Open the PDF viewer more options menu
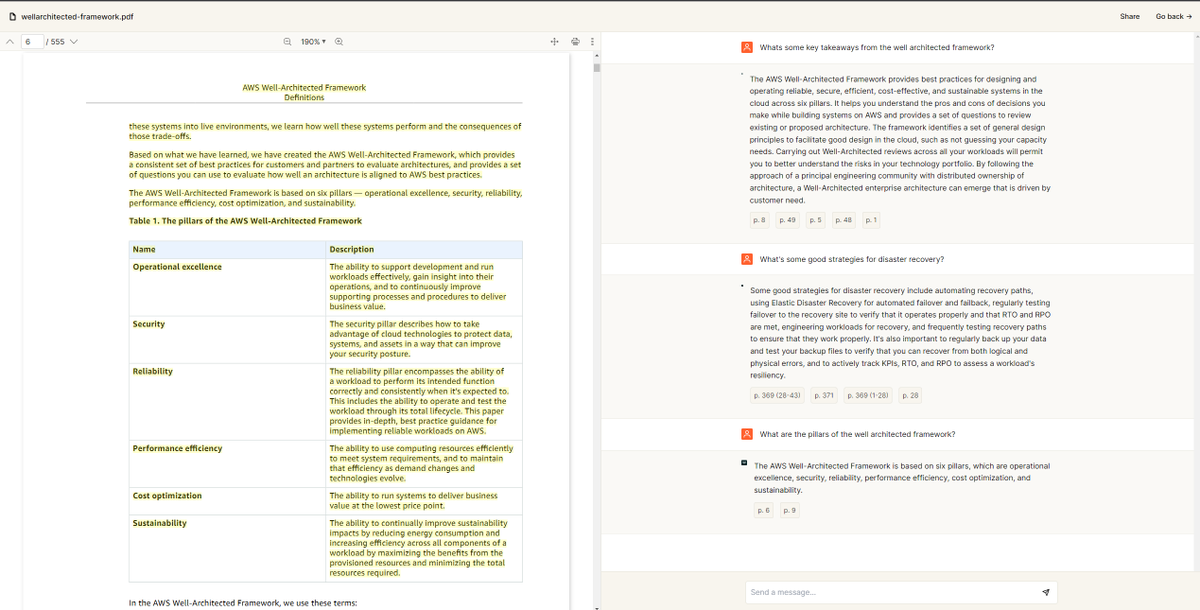Image resolution: width=1200 pixels, height=610 pixels. click(x=592, y=41)
